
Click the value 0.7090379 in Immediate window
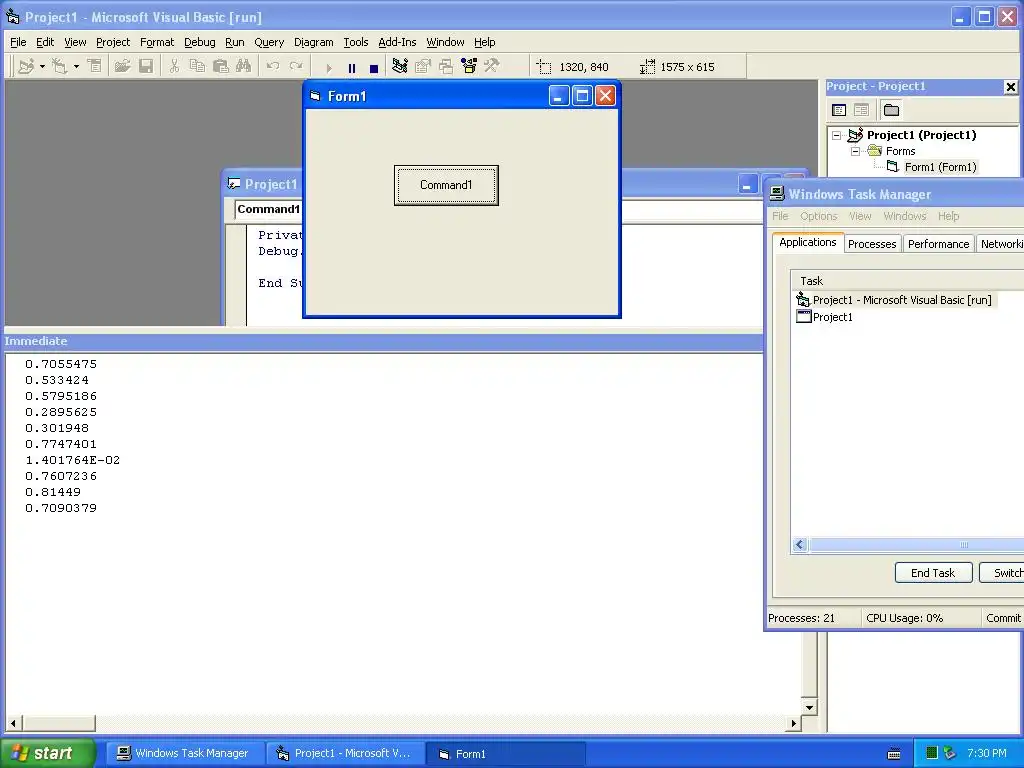click(x=61, y=508)
